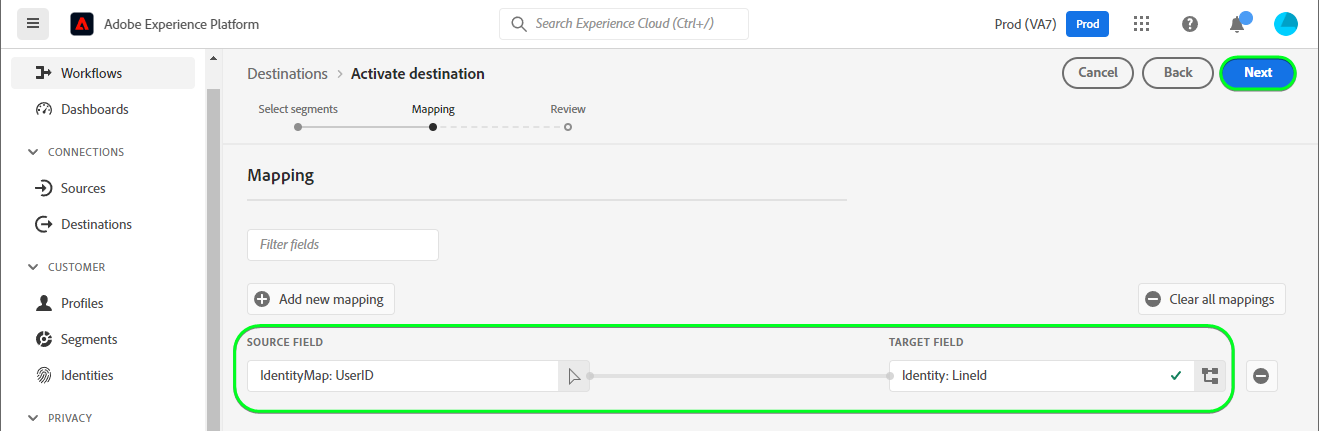Open the help question mark icon
This screenshot has height=431, width=1319.
coord(1190,24)
